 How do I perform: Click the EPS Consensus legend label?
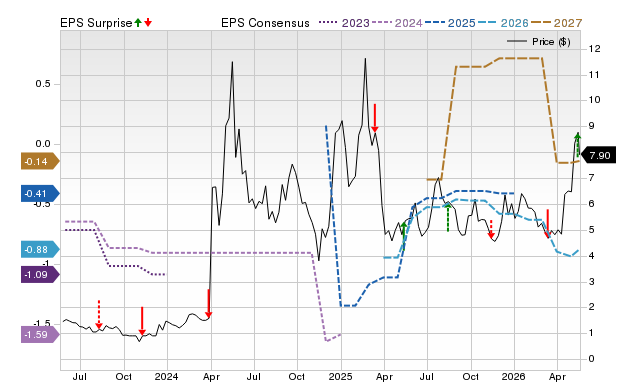pyautogui.click(x=265, y=23)
